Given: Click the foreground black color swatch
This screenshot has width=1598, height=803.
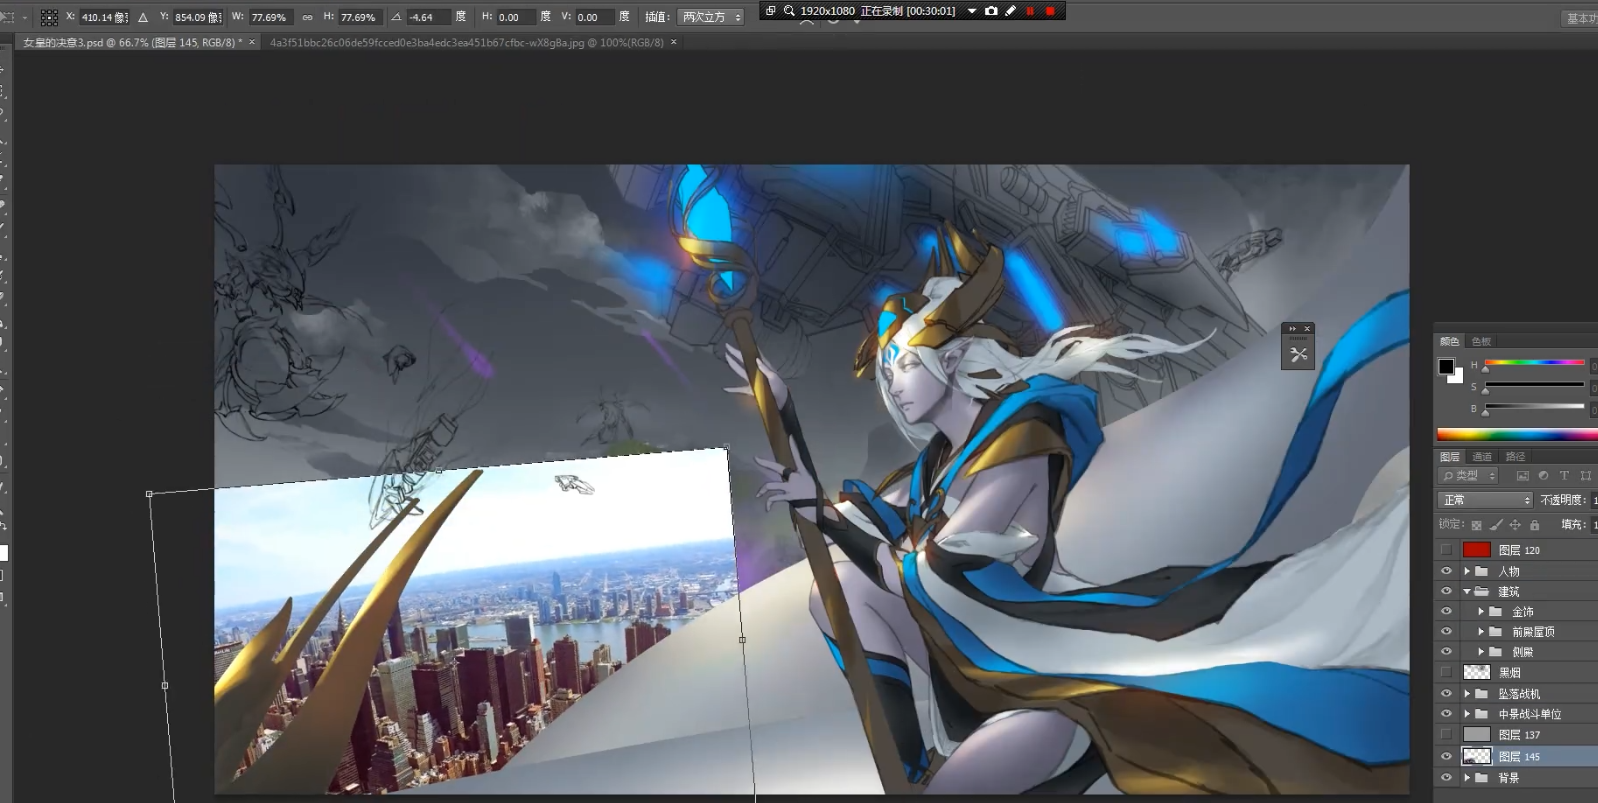Looking at the screenshot, I should [x=1446, y=366].
